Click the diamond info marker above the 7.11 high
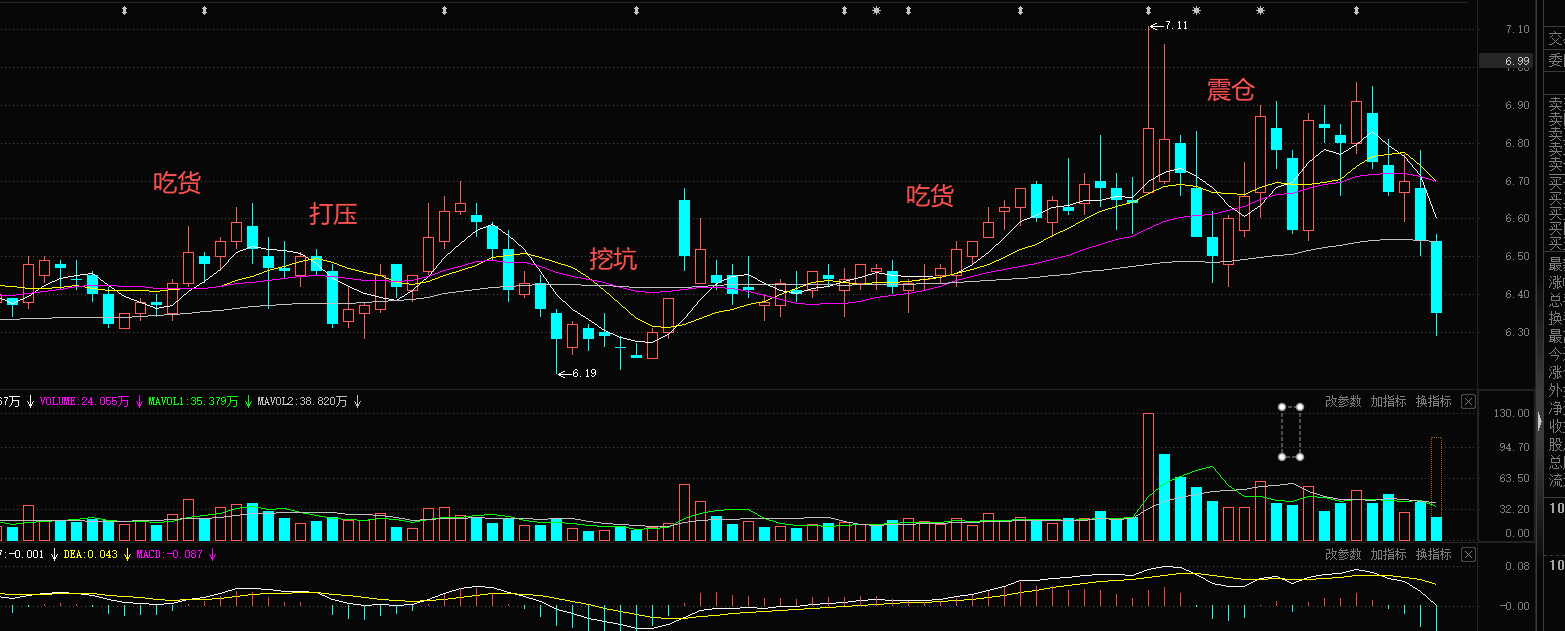This screenshot has height=631, width=1565. coord(1149,10)
